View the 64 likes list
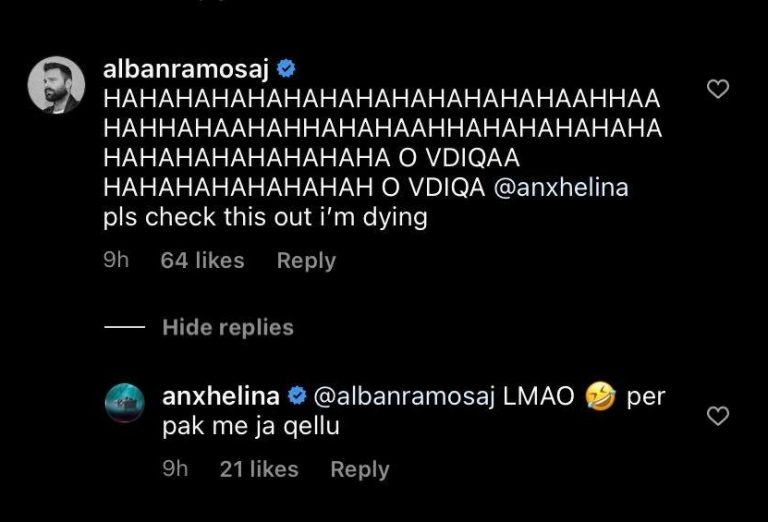This screenshot has width=768, height=522. 202,260
